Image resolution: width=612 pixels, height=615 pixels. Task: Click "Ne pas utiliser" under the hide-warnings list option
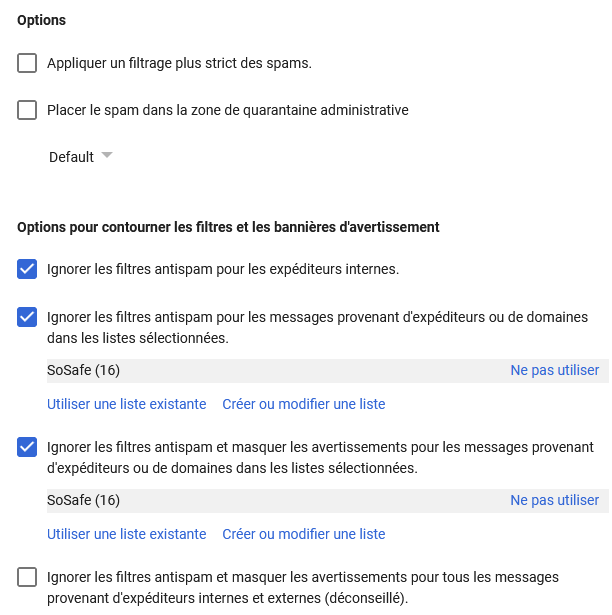pos(554,501)
